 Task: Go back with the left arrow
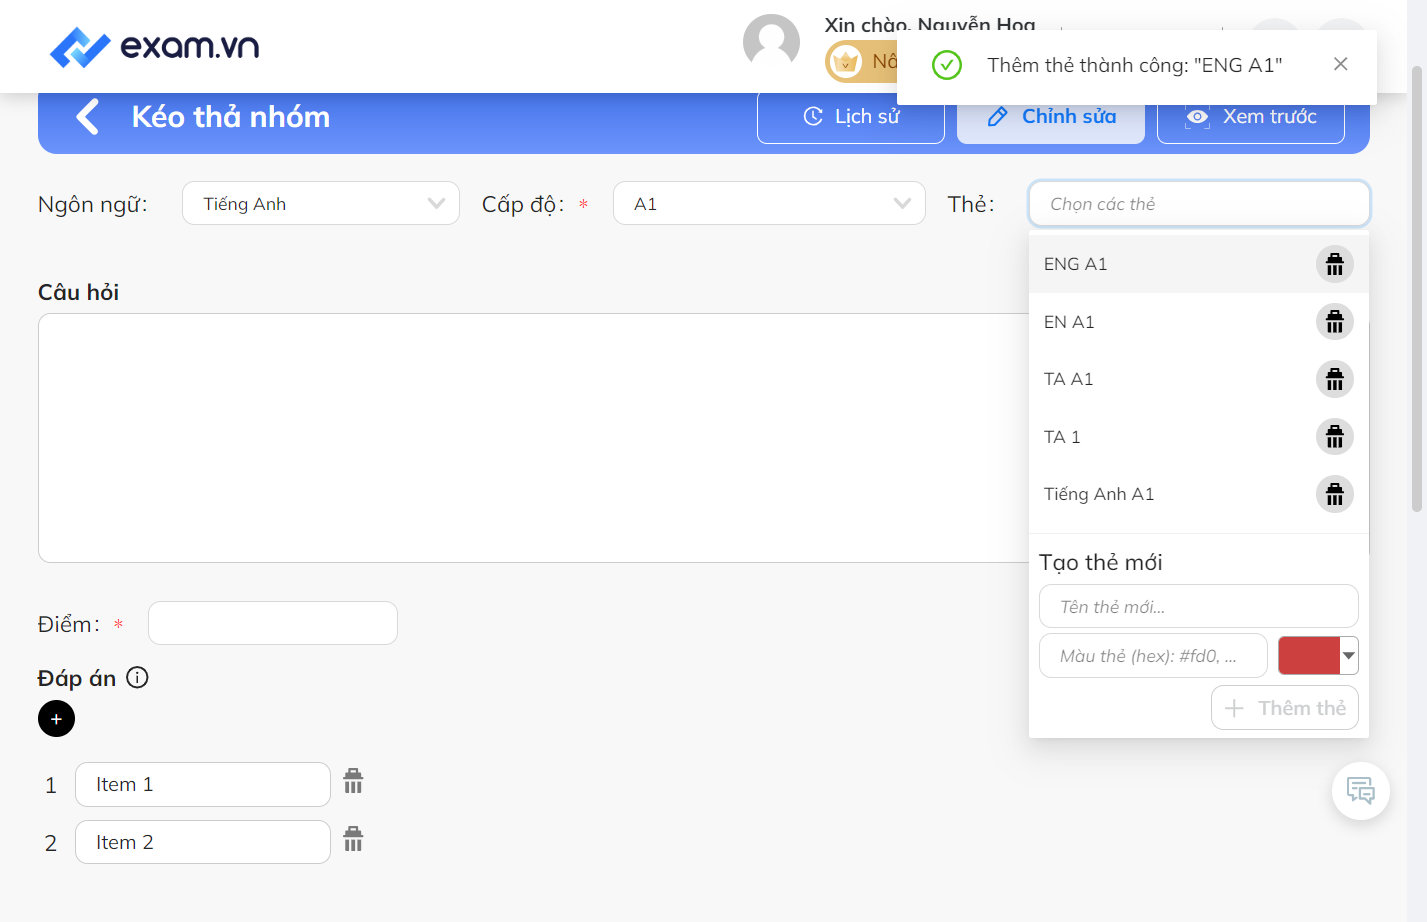88,117
